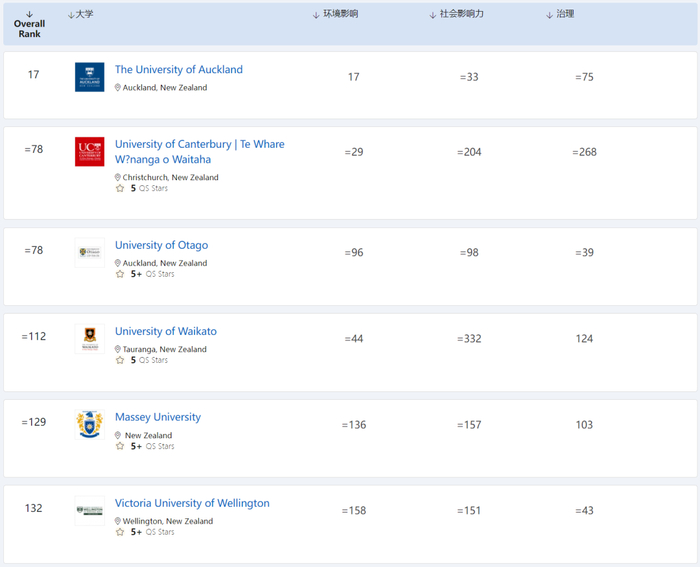This screenshot has width=700, height=567.
Task: Sort table by Overall Rank column
Action: point(29,24)
